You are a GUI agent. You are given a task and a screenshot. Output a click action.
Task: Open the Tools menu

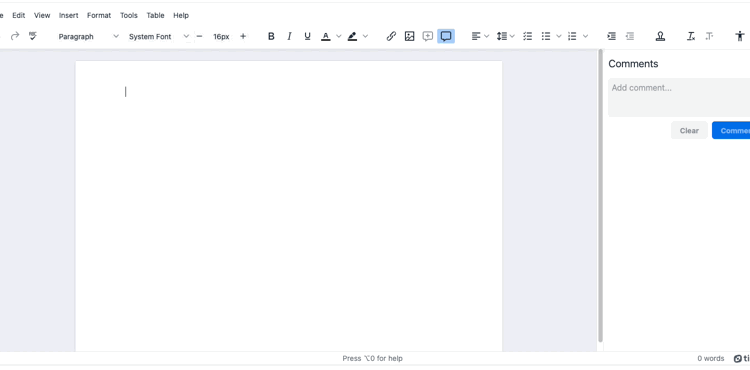(129, 15)
